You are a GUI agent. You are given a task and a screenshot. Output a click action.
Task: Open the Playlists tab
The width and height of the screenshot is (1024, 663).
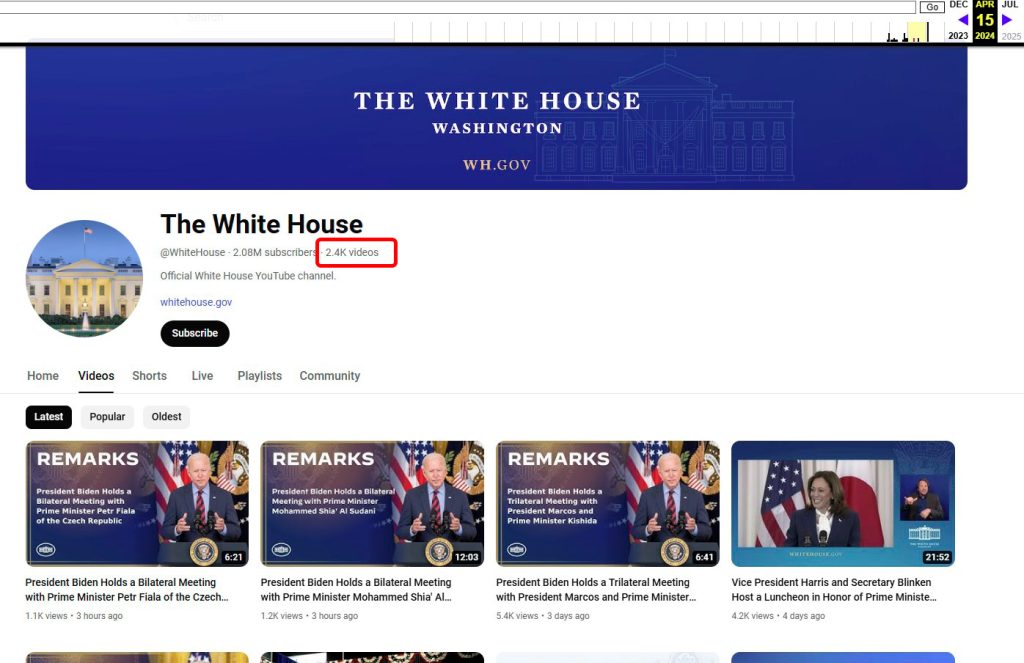[259, 376]
